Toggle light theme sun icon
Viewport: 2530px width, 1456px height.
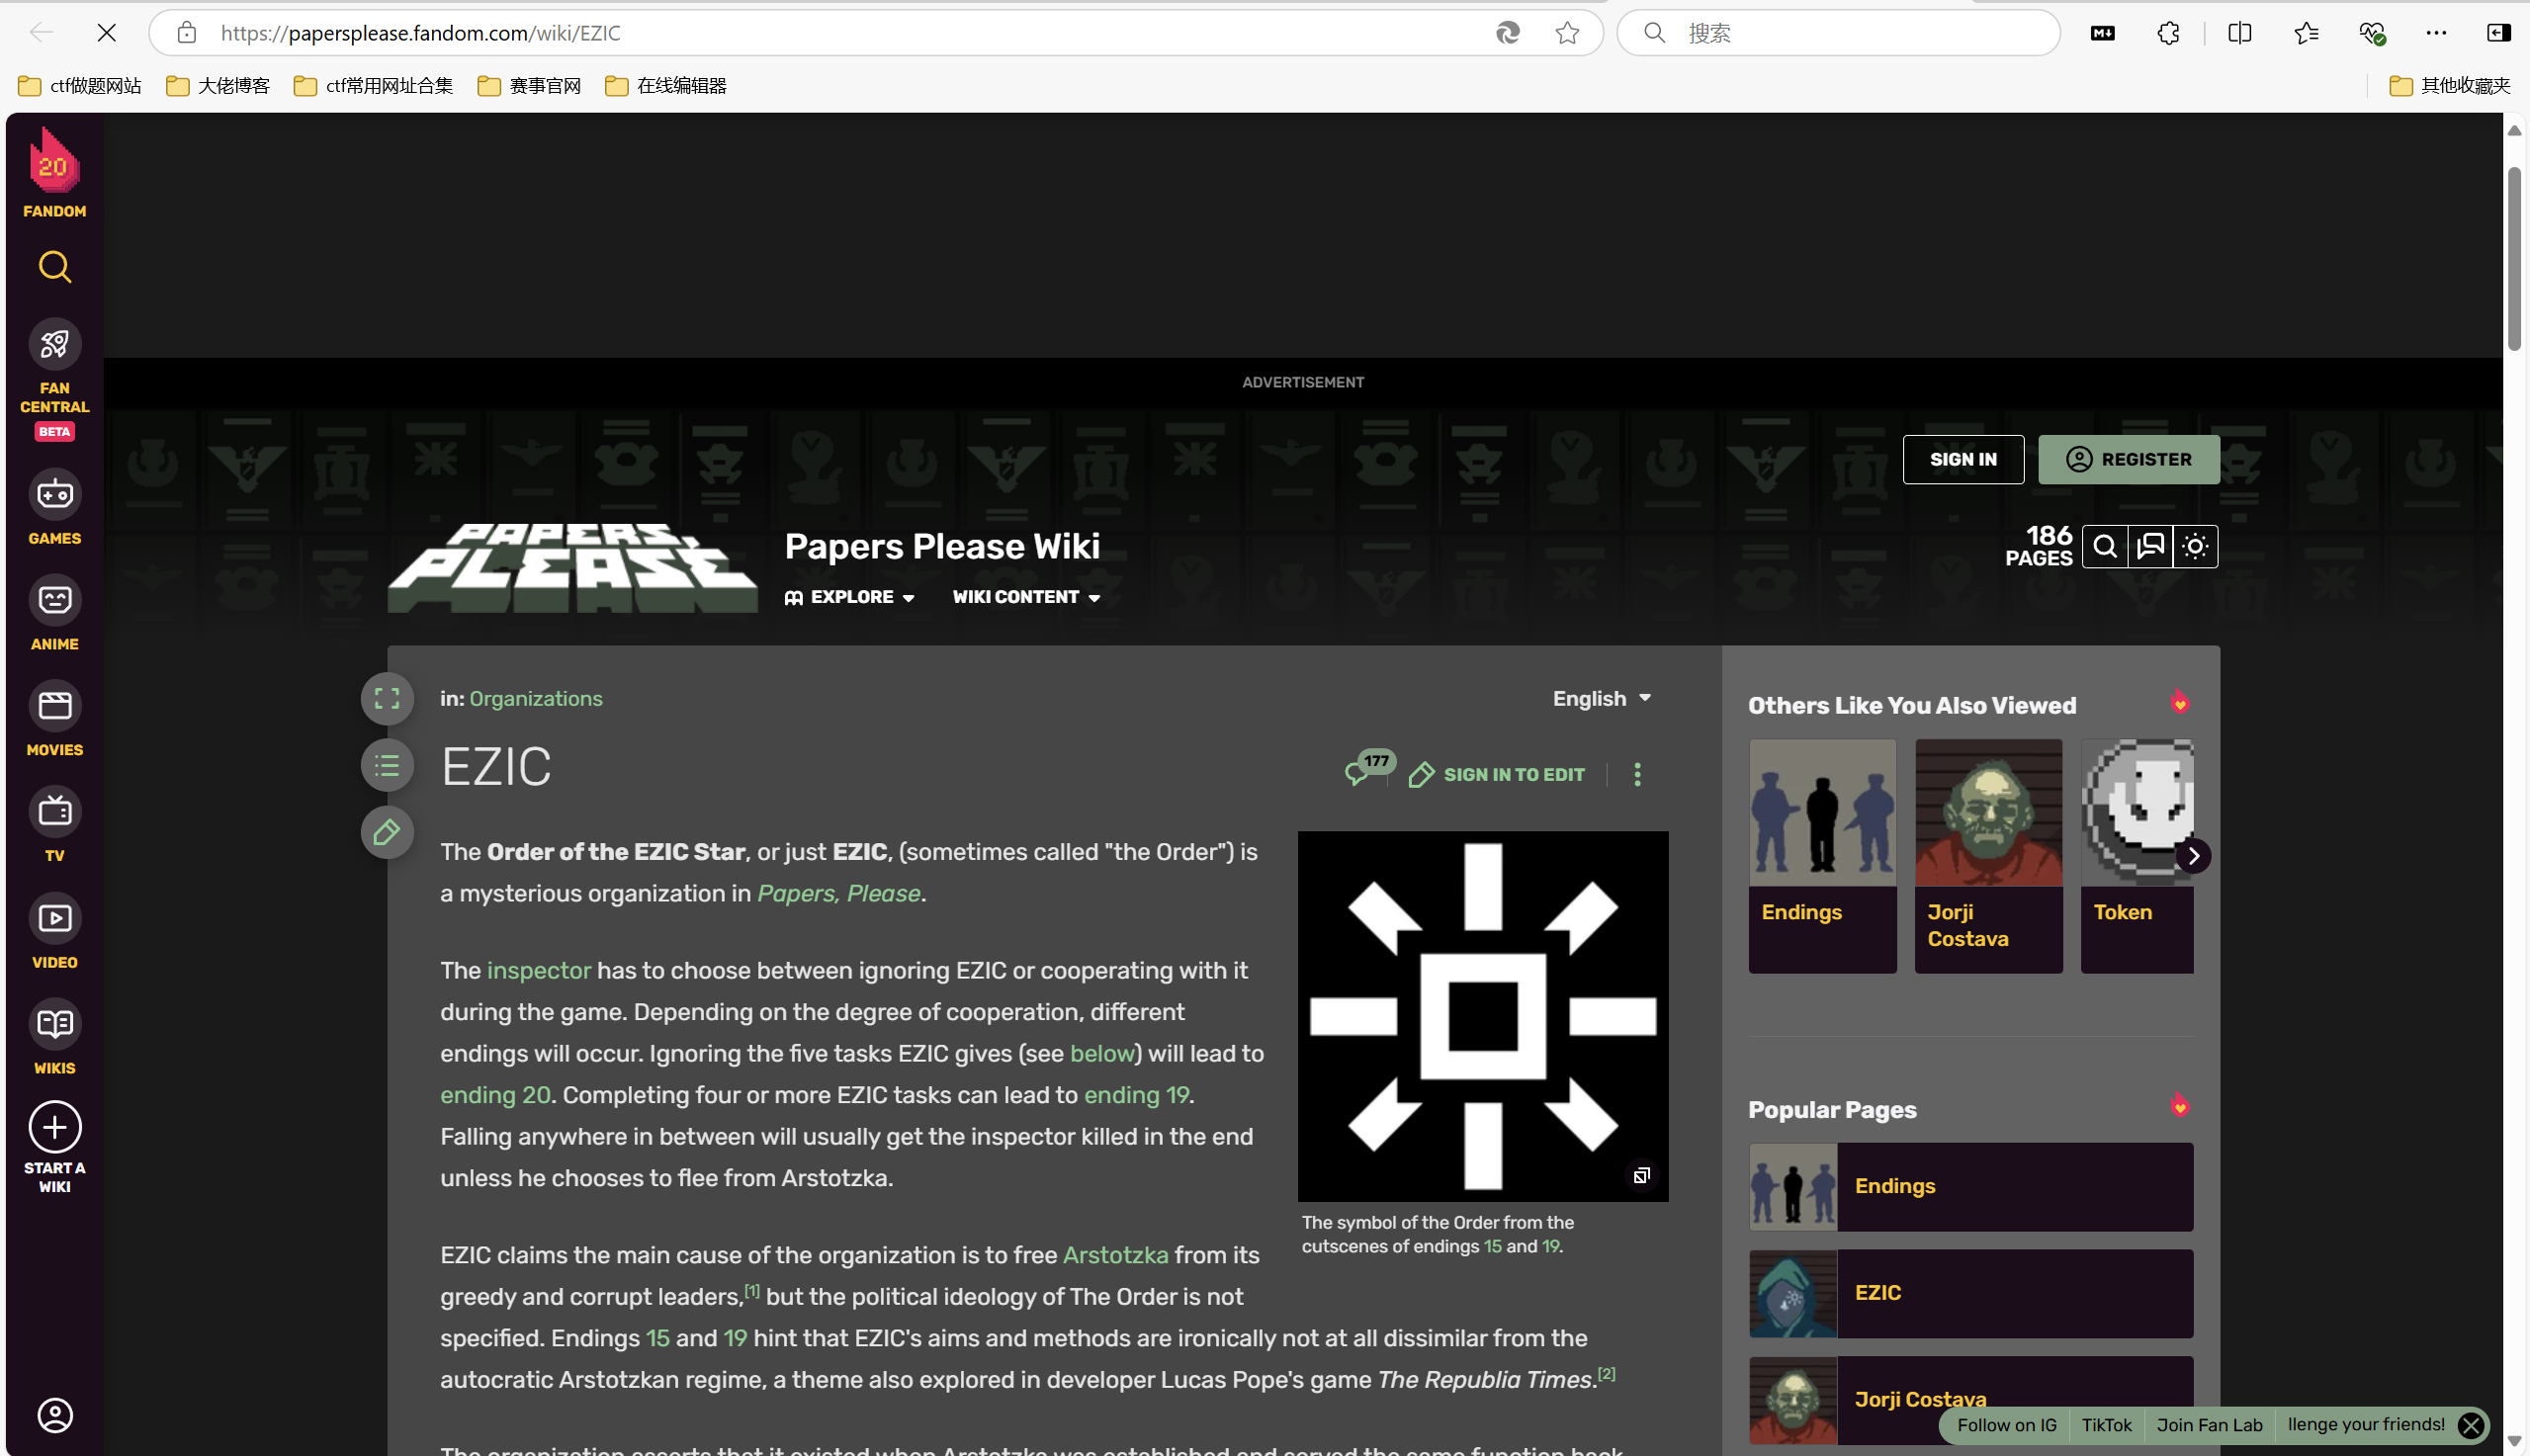tap(2195, 546)
